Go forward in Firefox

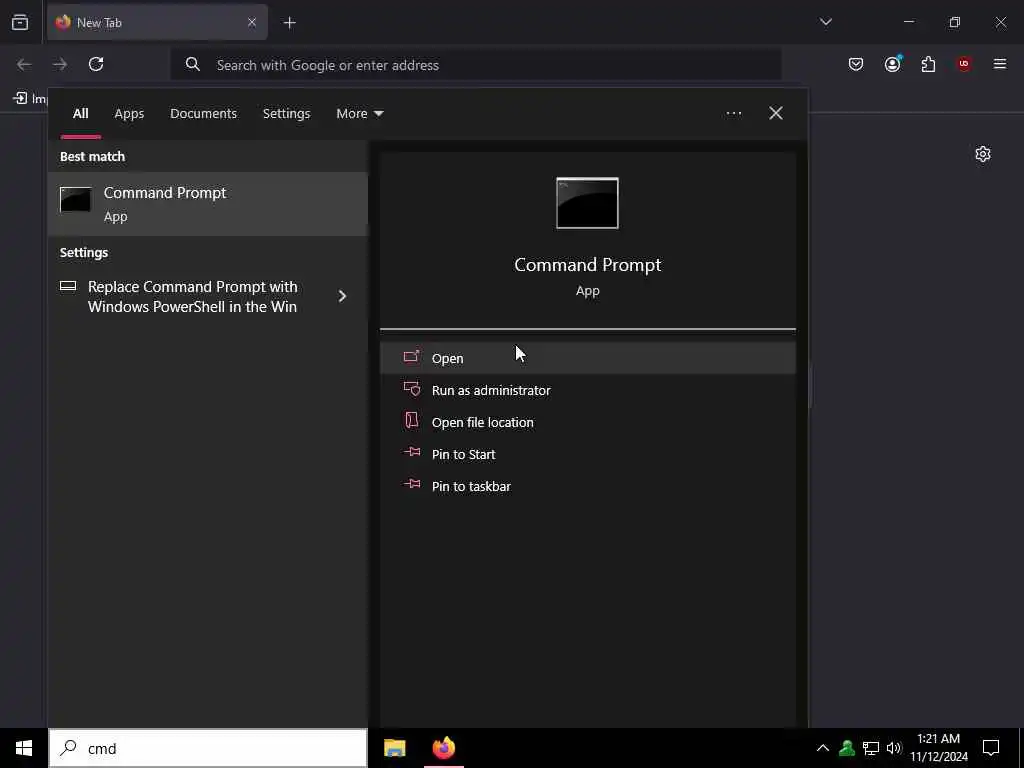pos(60,64)
